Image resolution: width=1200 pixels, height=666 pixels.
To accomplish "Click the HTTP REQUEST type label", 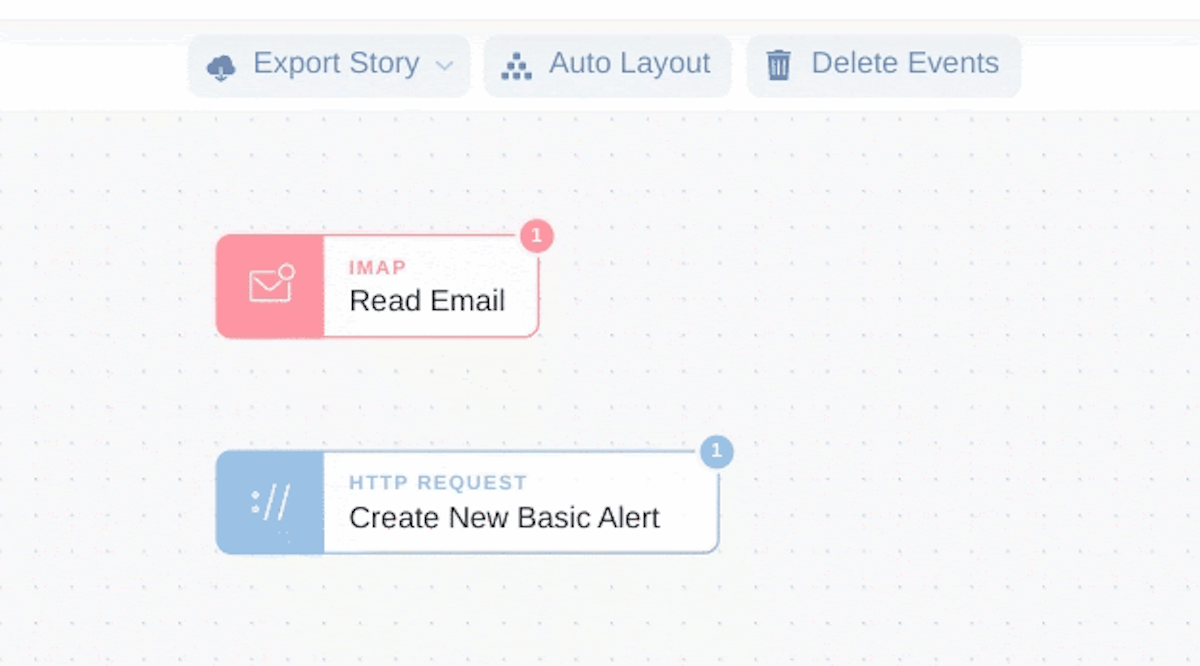I will click(438, 483).
